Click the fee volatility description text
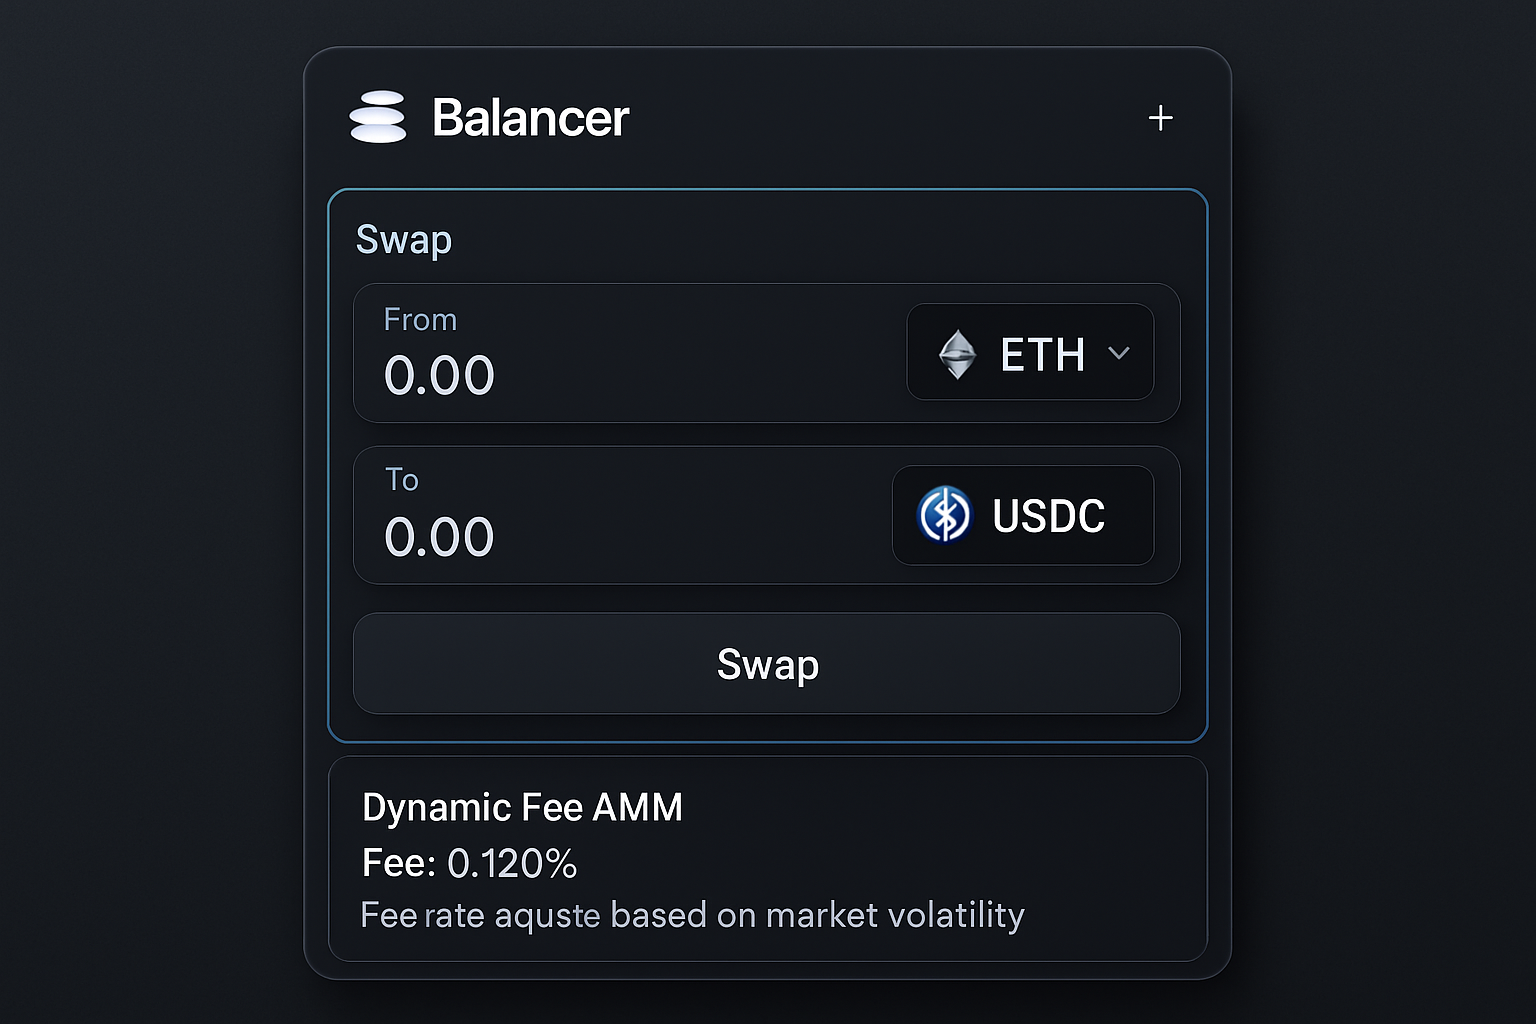 pos(693,914)
